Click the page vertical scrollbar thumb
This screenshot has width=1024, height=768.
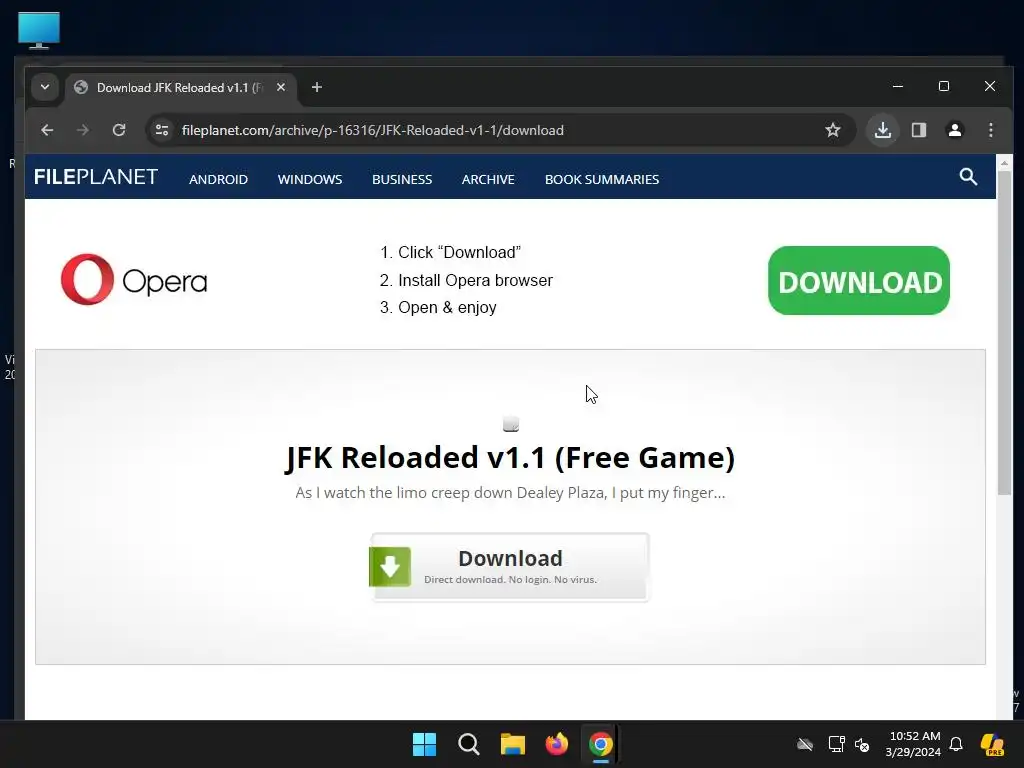(1004, 333)
